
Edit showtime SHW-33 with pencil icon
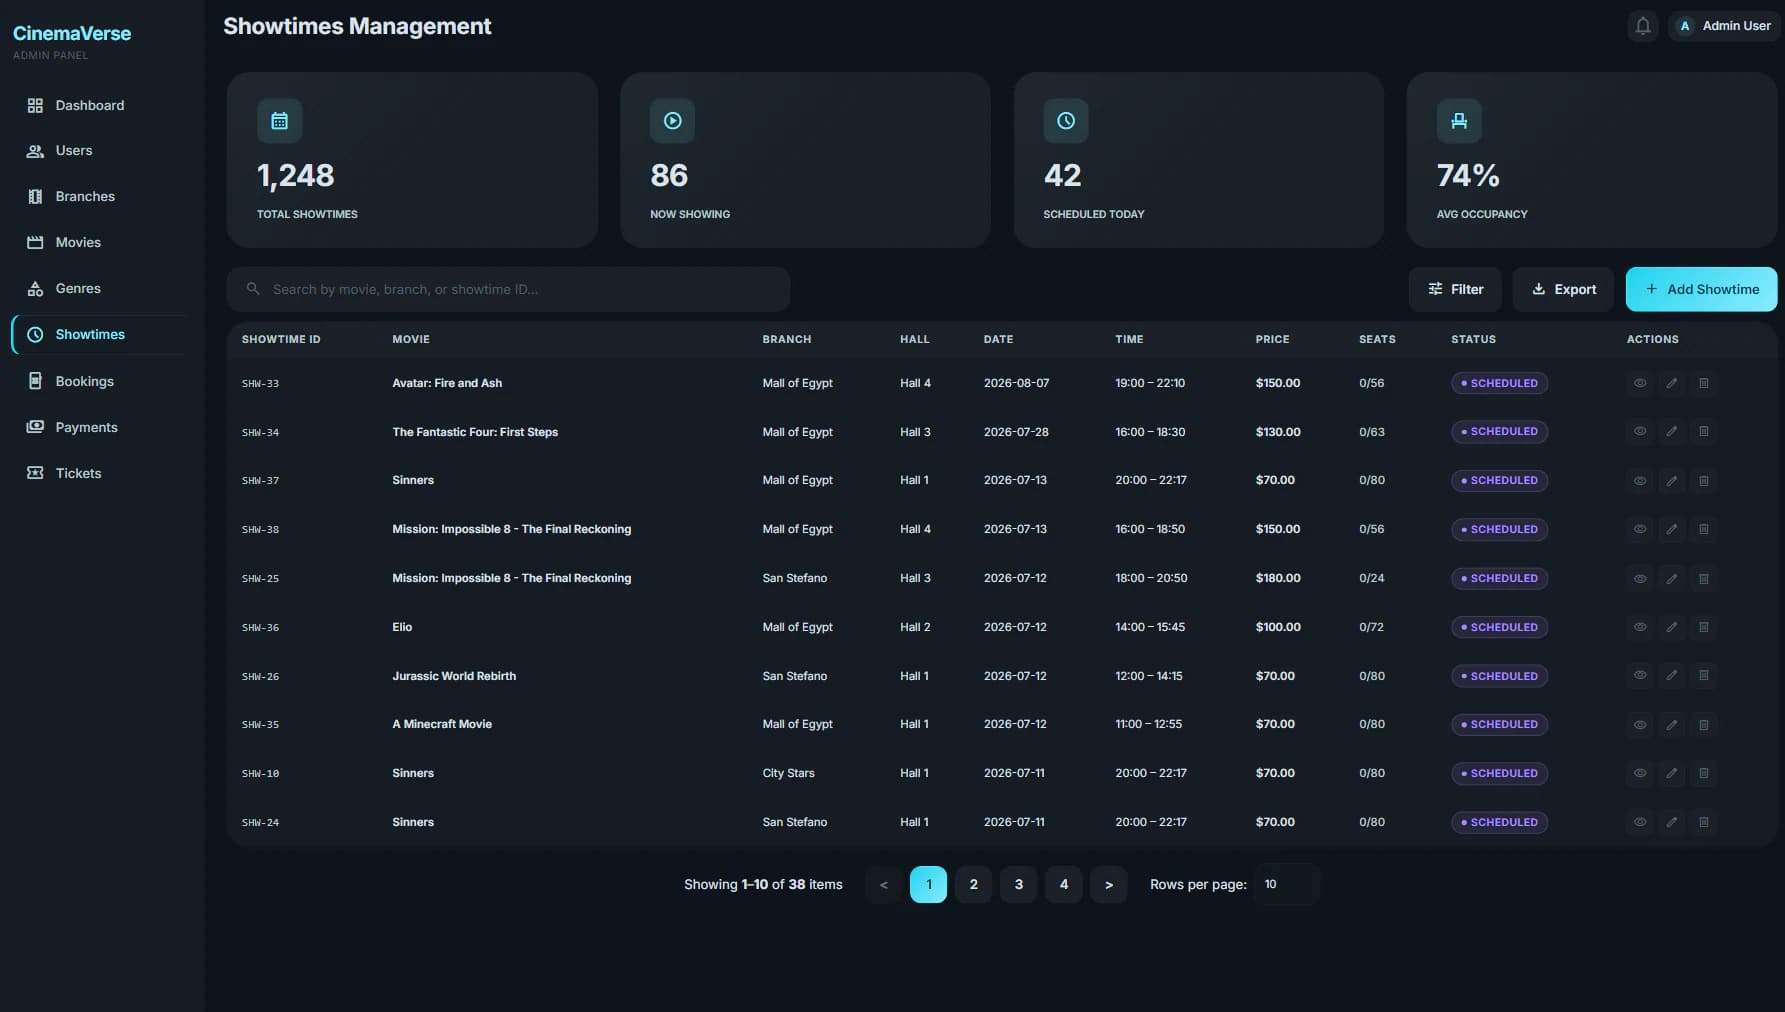click(1672, 383)
